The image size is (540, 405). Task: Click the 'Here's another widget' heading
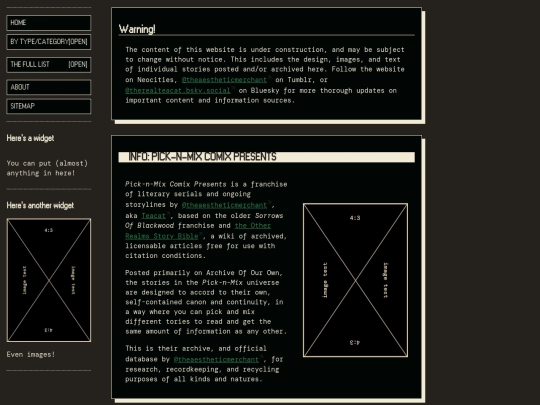click(40, 206)
